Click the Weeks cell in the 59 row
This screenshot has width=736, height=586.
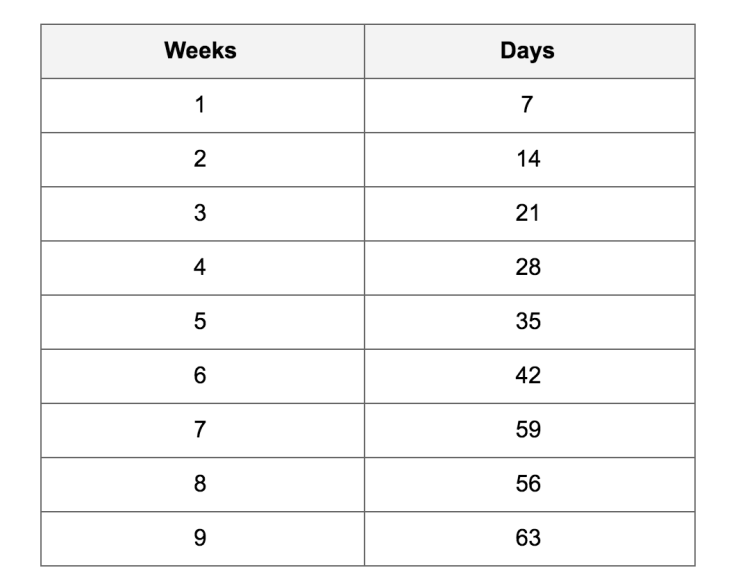click(203, 430)
